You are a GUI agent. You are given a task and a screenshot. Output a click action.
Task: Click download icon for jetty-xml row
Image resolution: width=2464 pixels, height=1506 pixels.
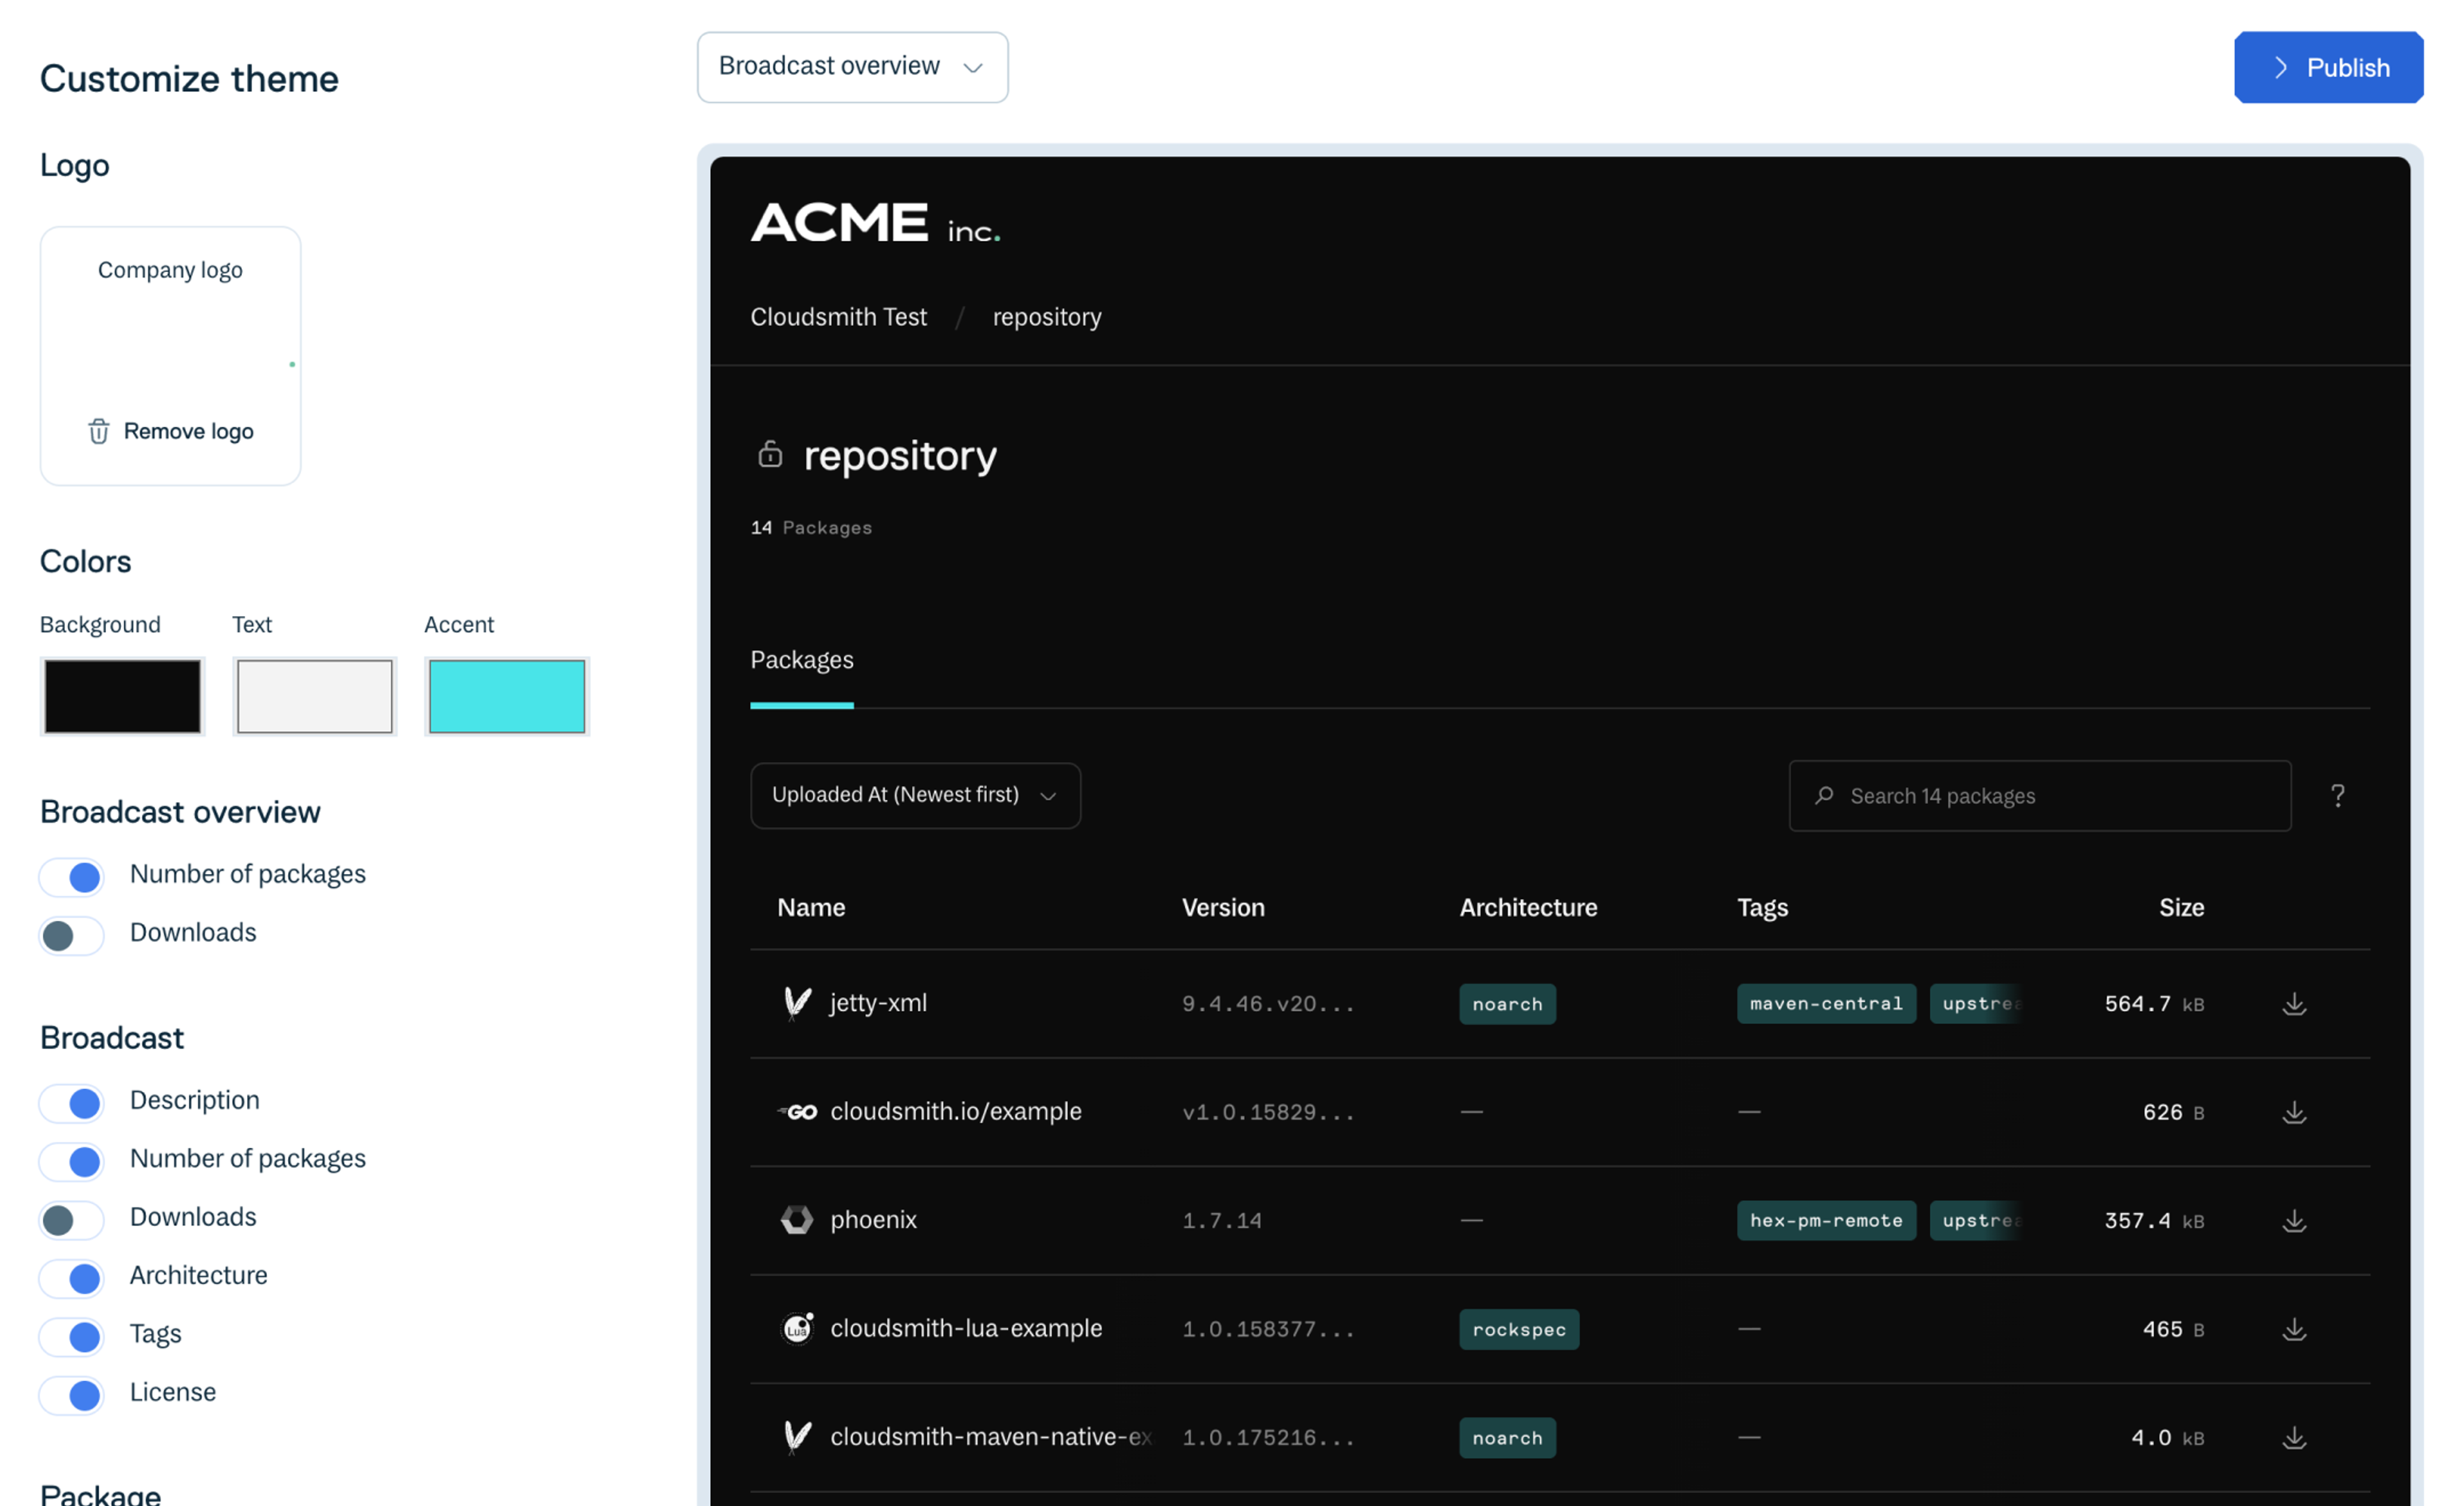point(2294,1003)
